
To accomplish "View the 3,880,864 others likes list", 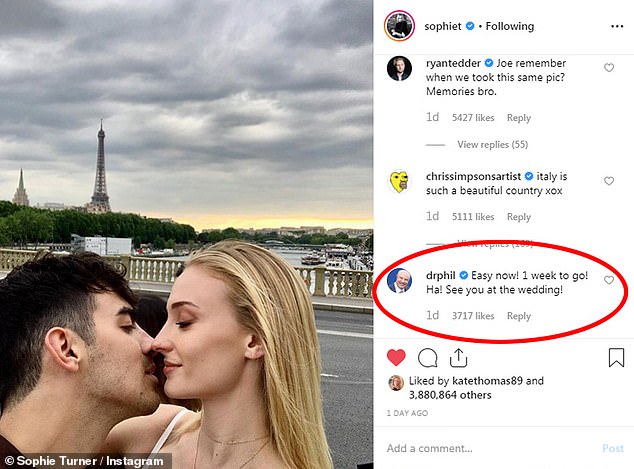I will [x=450, y=395].
